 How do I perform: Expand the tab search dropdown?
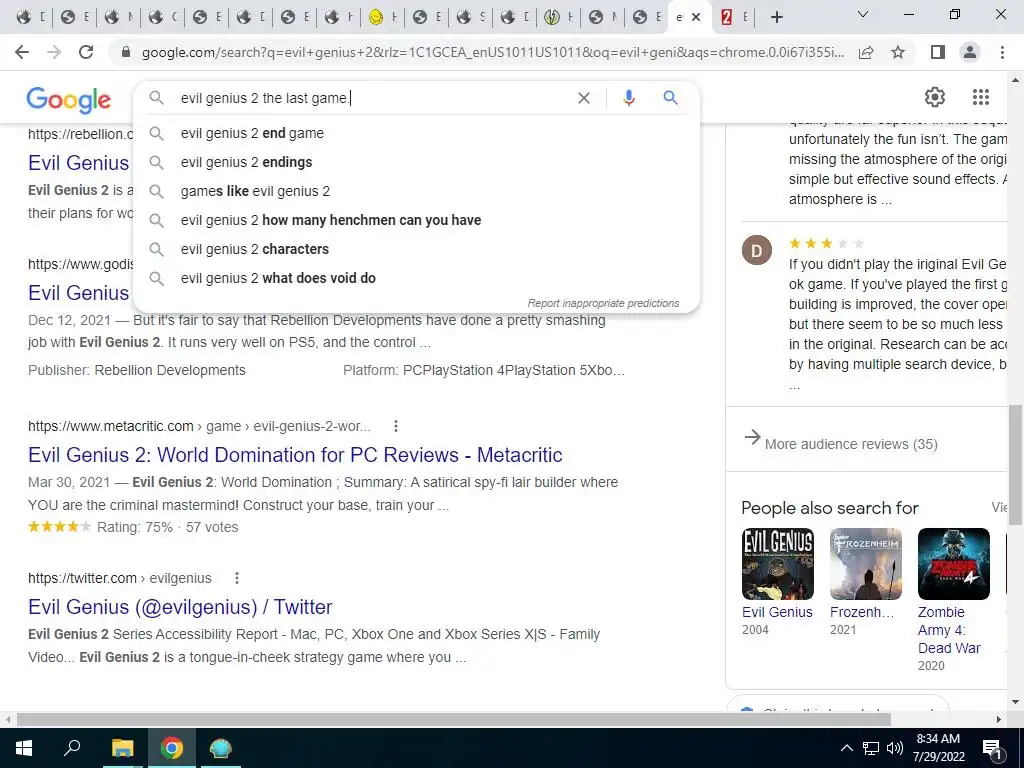[863, 14]
